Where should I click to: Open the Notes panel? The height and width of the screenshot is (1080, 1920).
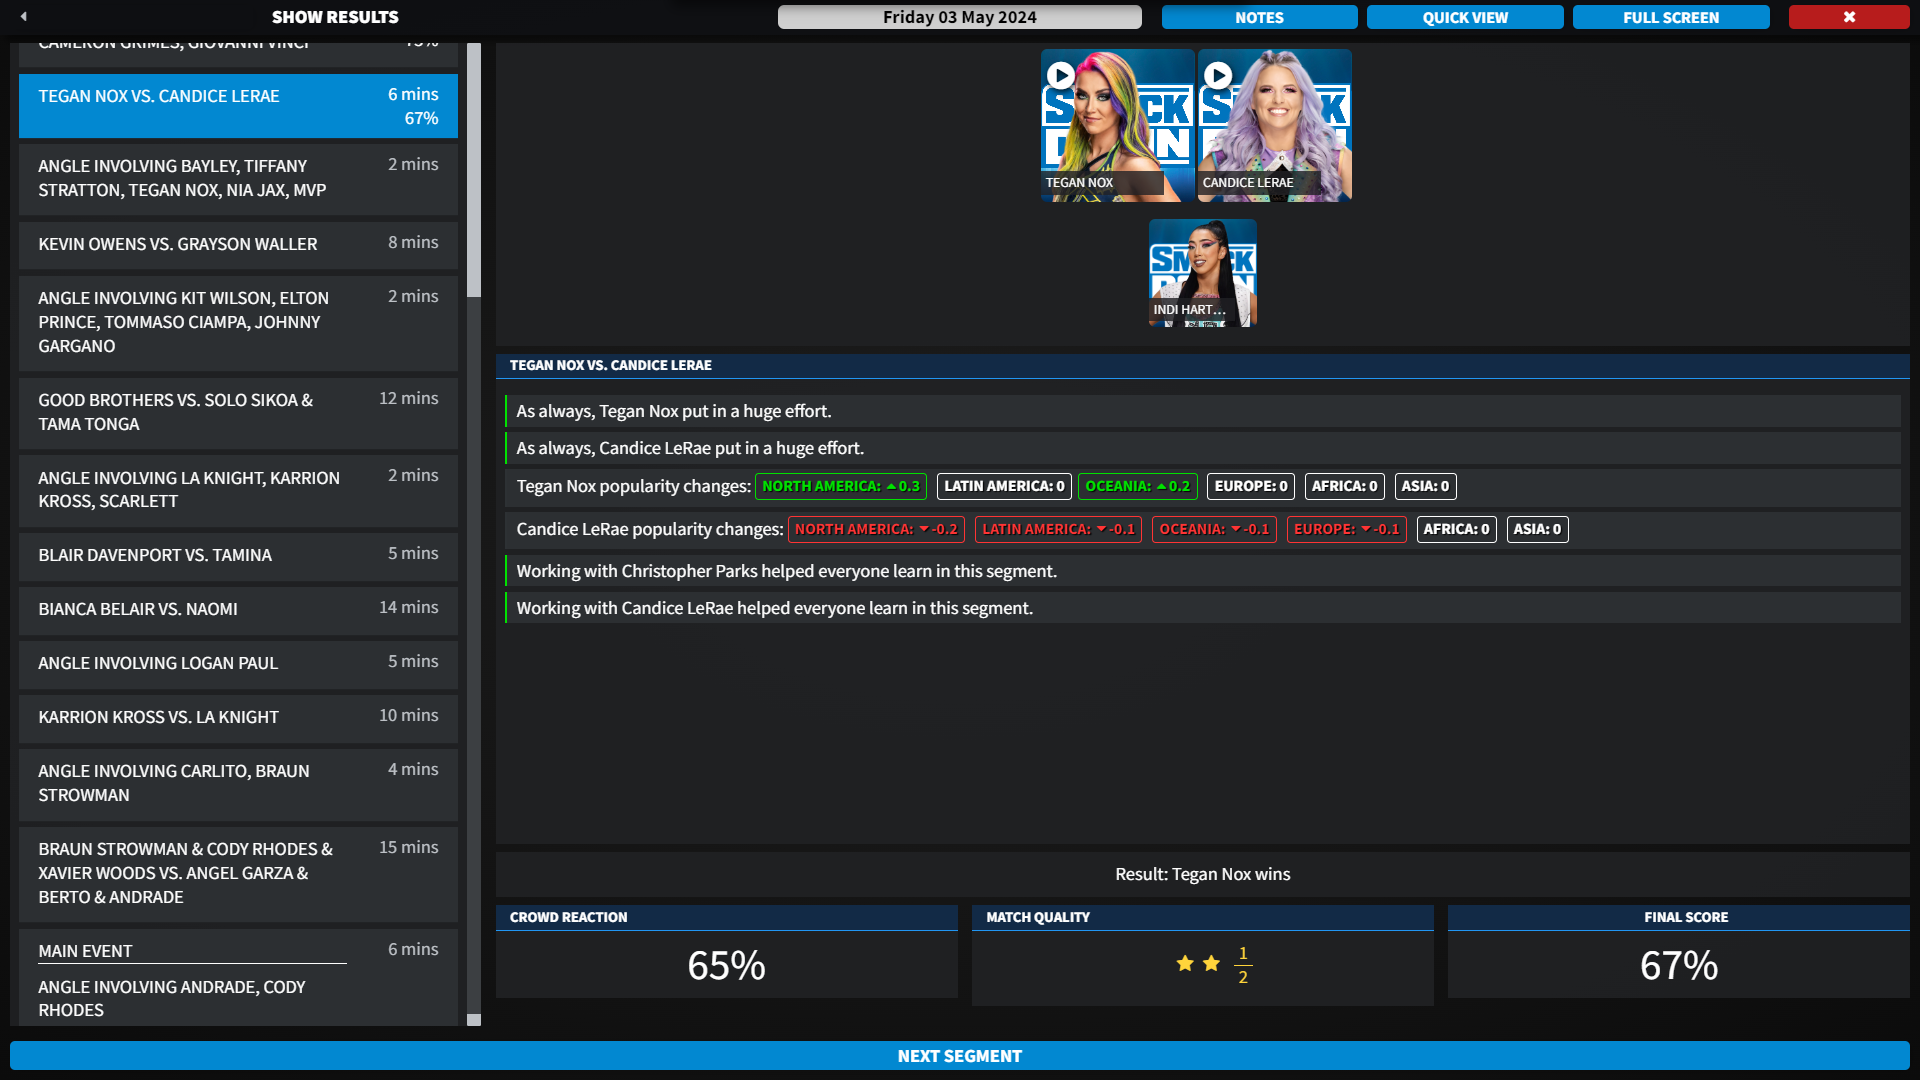[1259, 17]
